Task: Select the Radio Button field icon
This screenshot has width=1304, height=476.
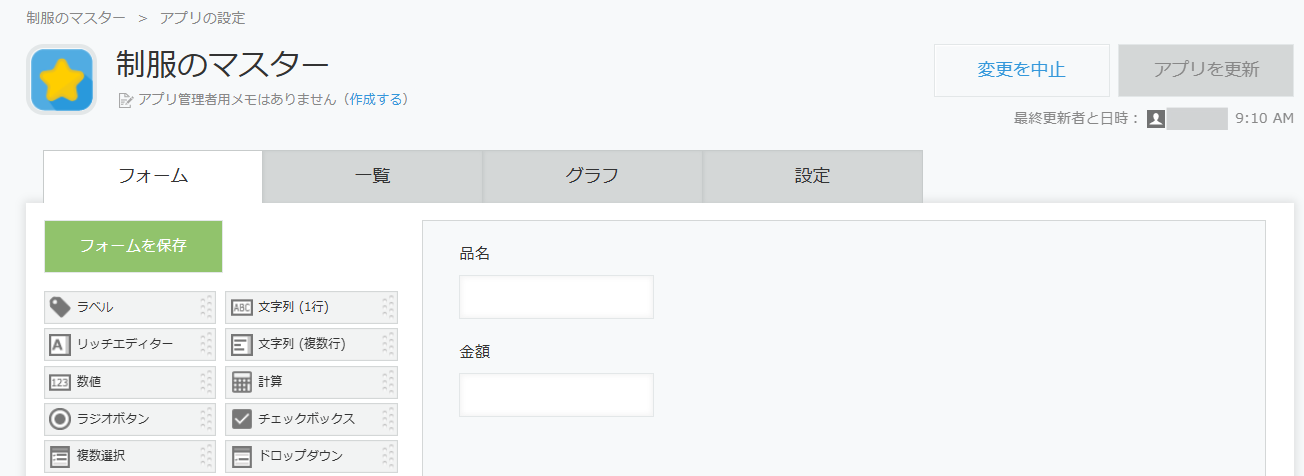Action: tap(60, 418)
